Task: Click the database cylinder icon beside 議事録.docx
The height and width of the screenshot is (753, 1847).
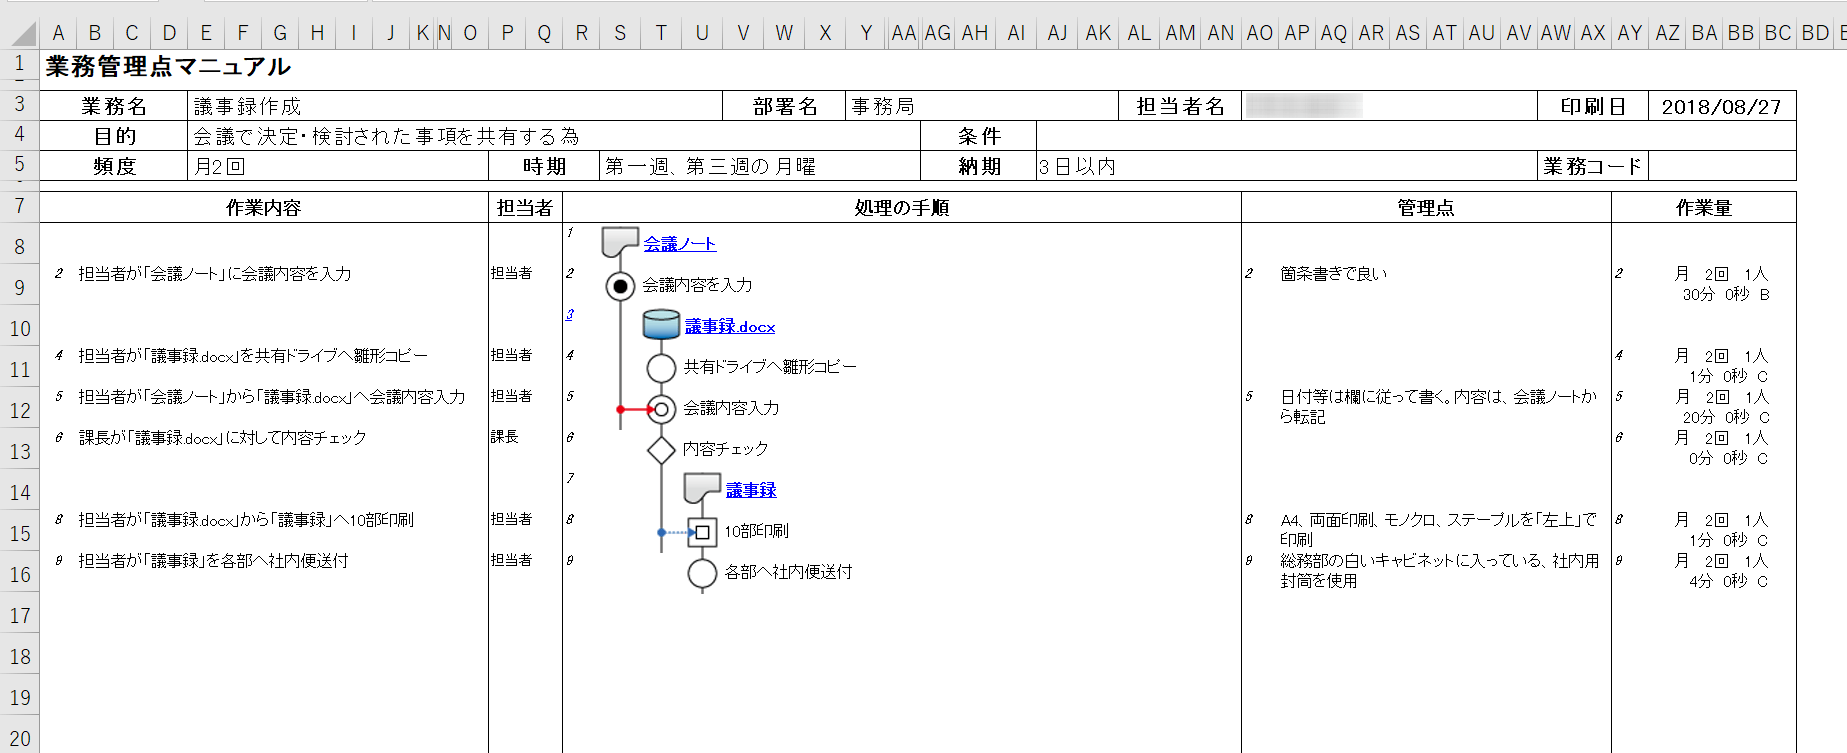Action: click(x=661, y=324)
